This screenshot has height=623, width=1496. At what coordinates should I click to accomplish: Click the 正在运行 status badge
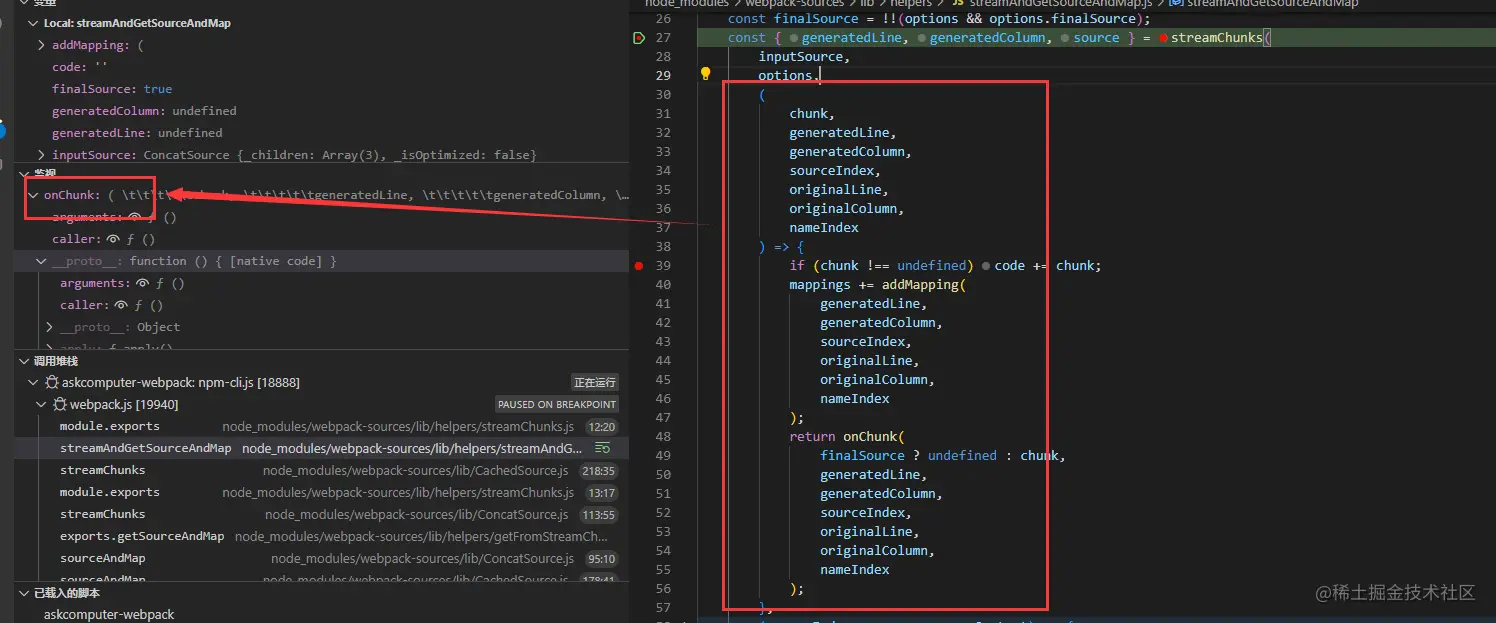tap(595, 383)
